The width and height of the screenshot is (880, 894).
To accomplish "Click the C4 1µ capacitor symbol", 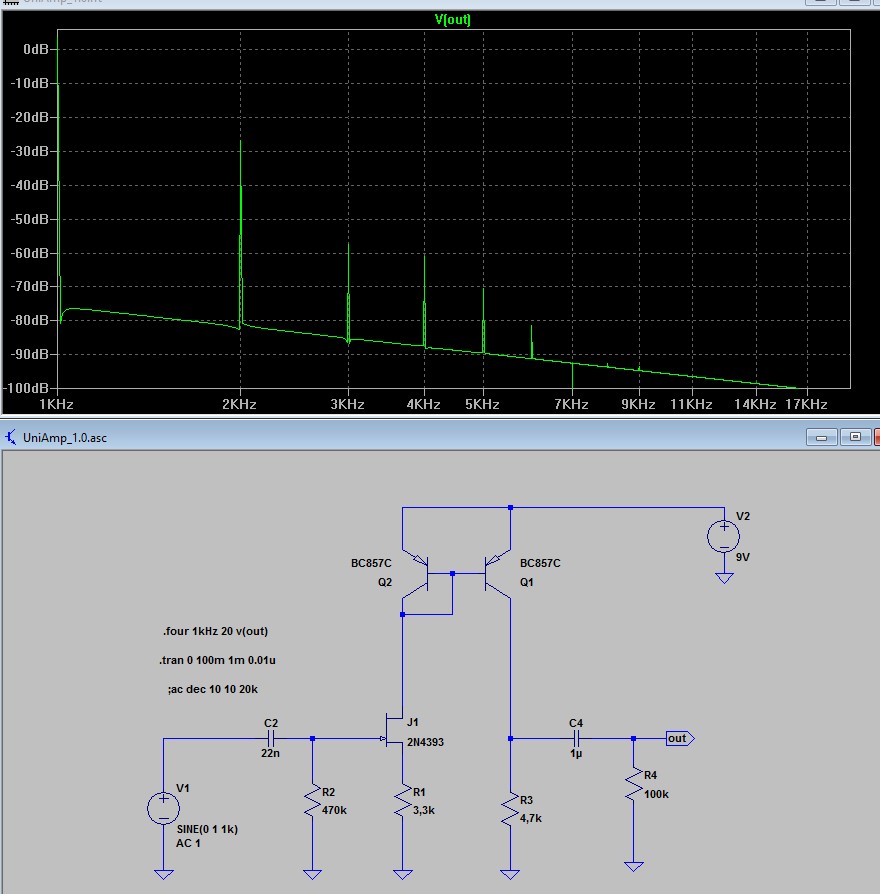I will click(x=575, y=739).
